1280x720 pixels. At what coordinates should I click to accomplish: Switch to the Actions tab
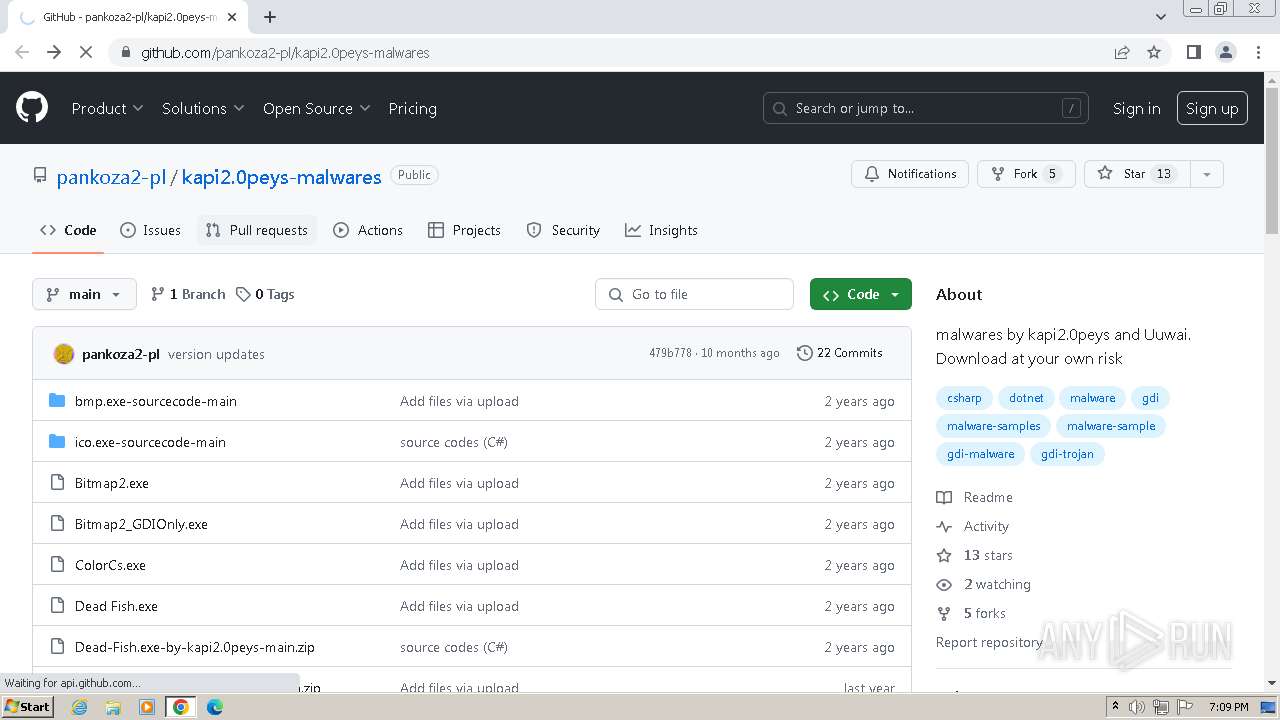pyautogui.click(x=368, y=230)
